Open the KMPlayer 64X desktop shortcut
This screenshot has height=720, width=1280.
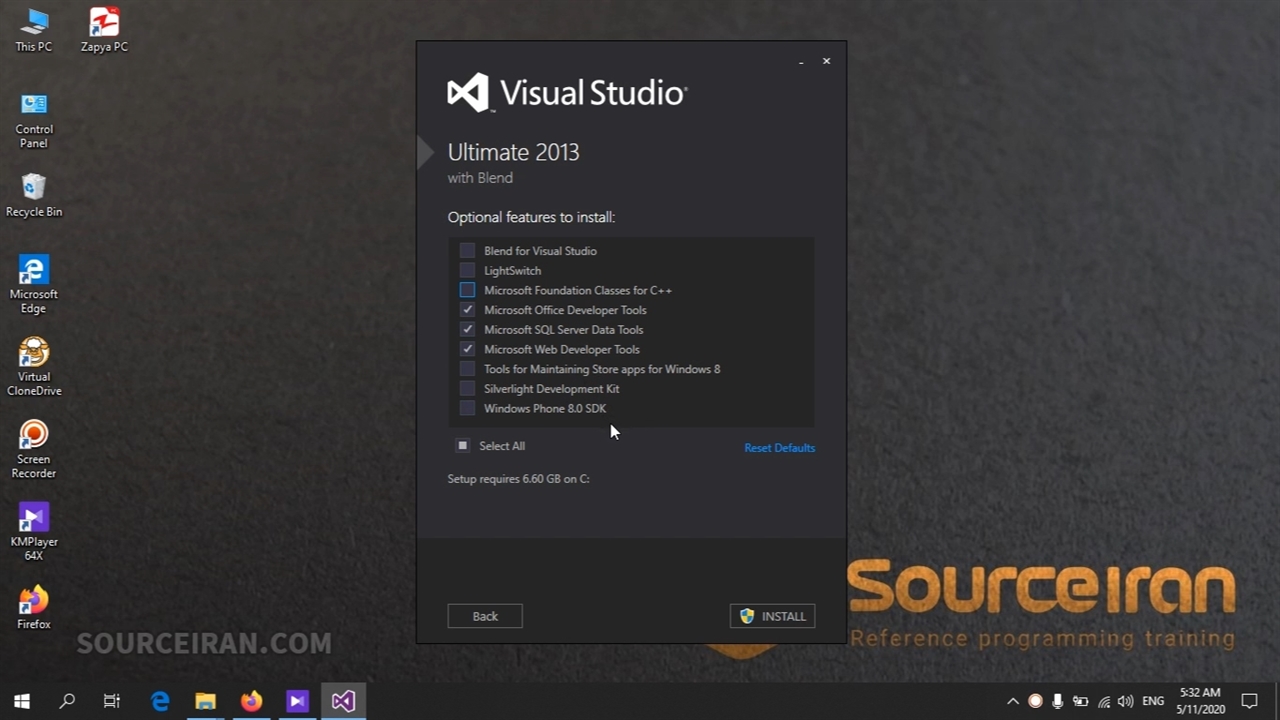point(34,531)
